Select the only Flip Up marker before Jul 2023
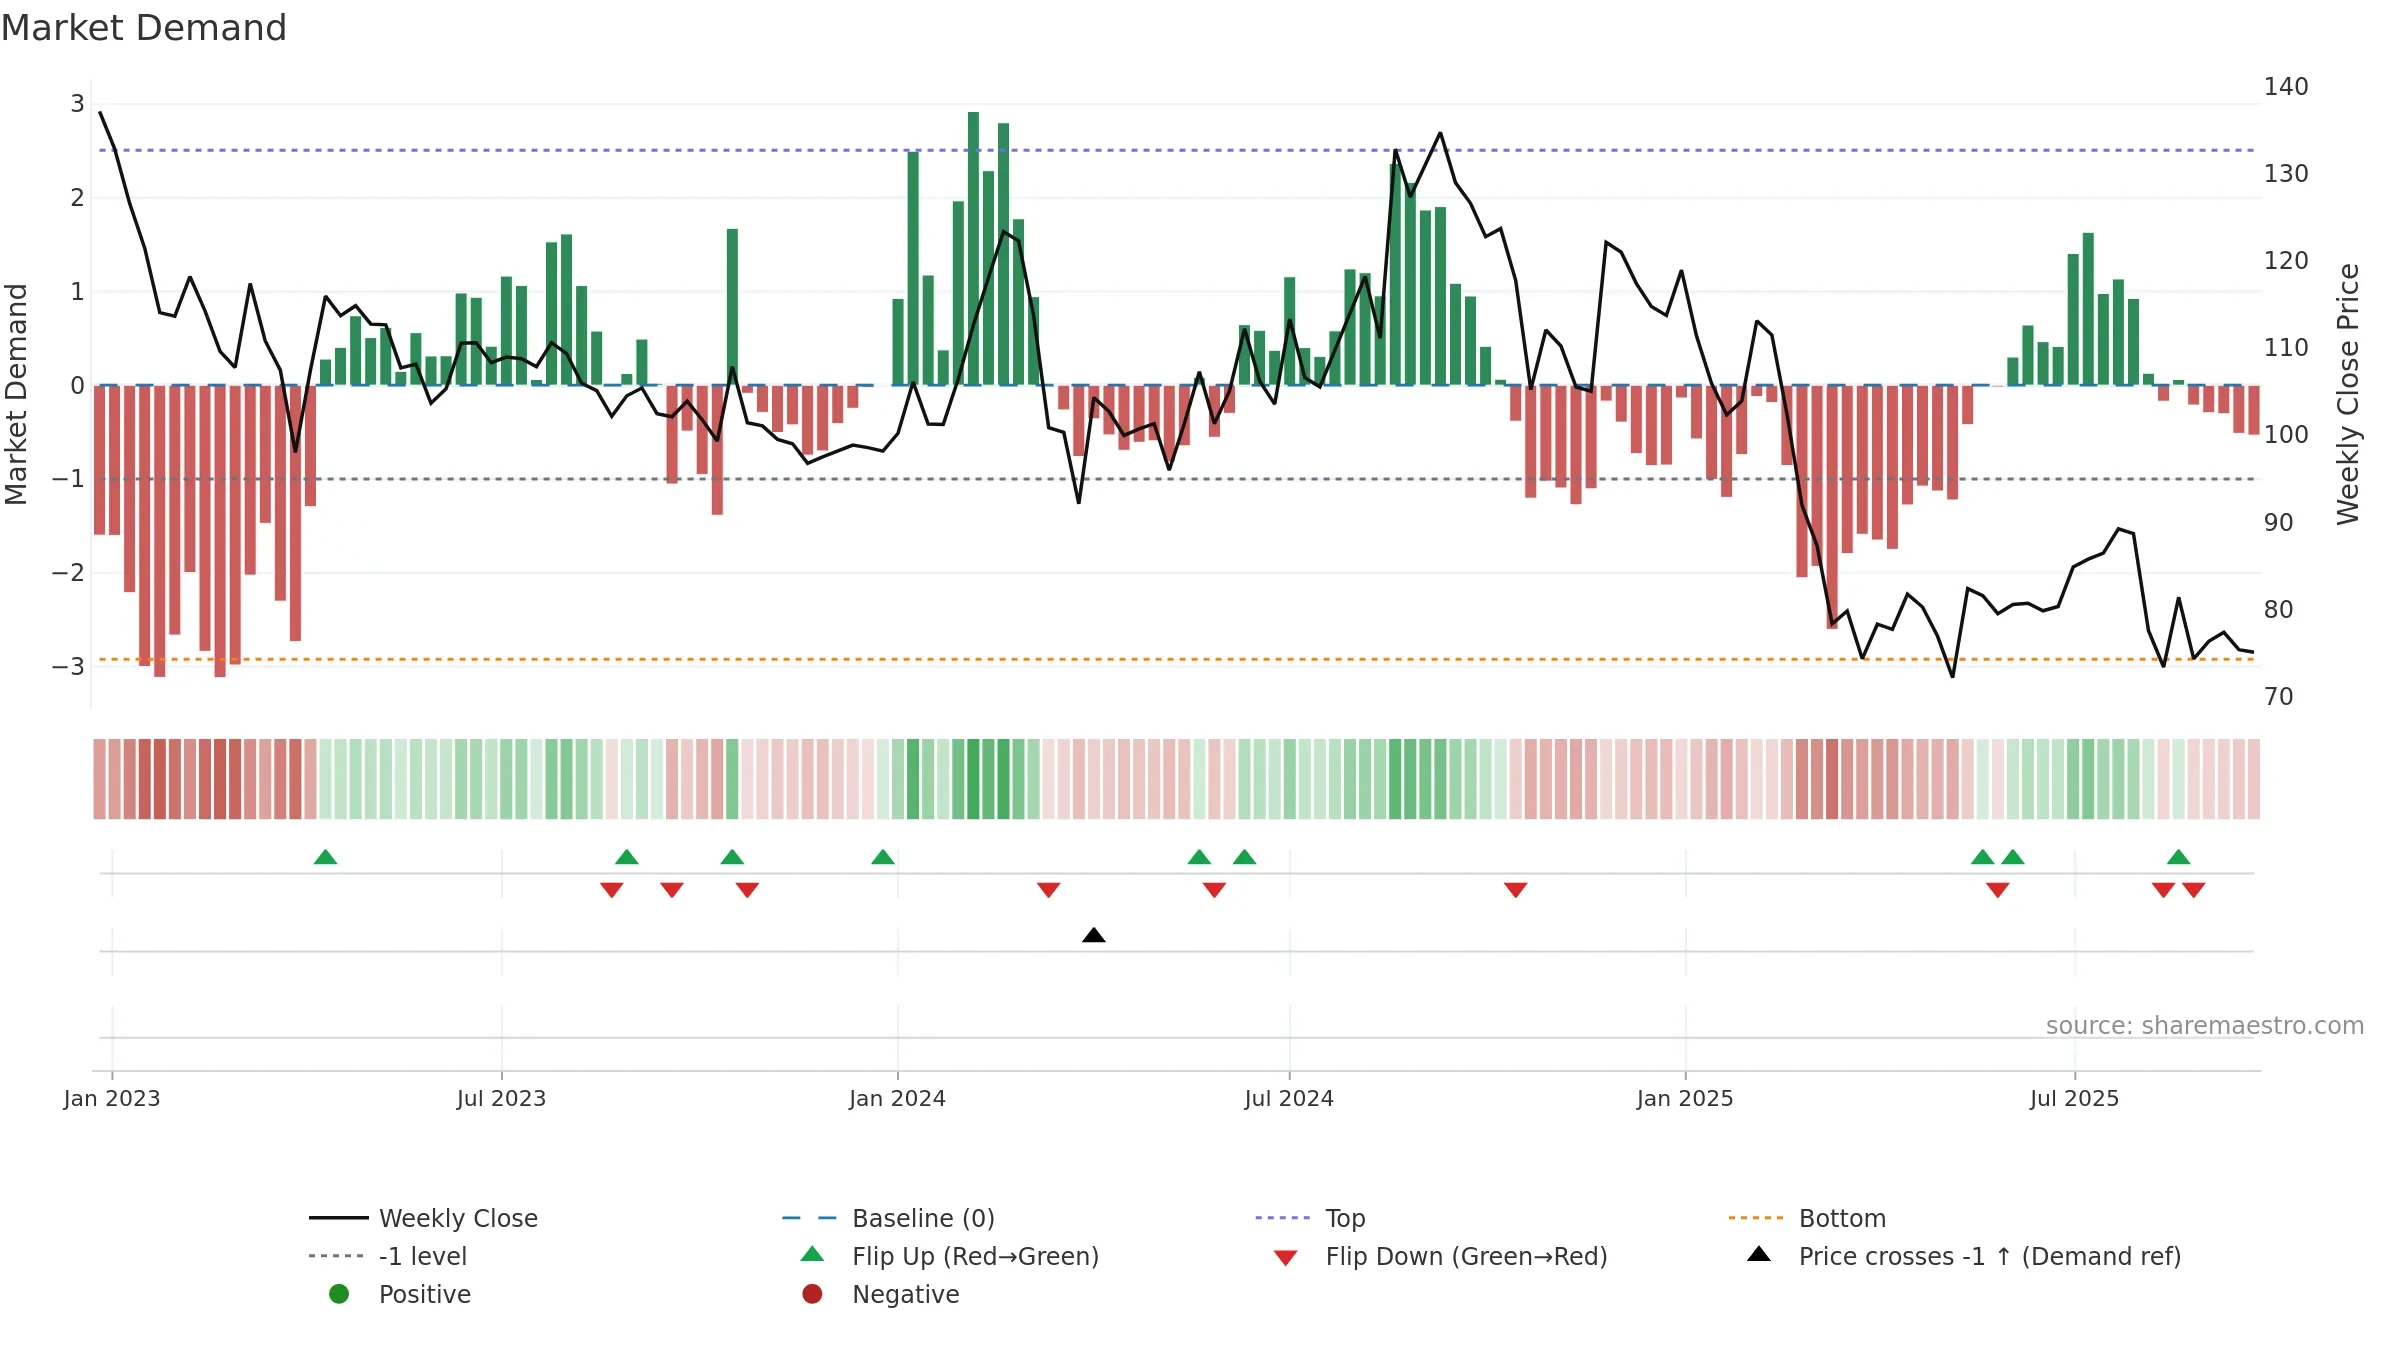2400x1350 pixels. (325, 857)
